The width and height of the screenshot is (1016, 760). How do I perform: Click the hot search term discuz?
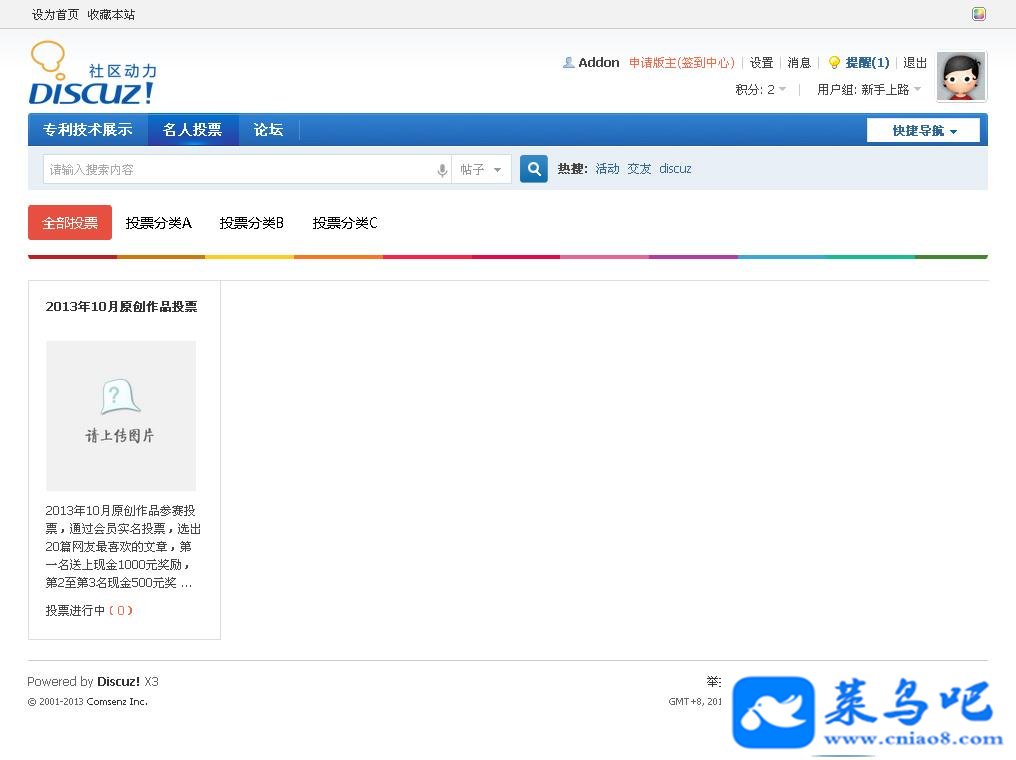(675, 169)
